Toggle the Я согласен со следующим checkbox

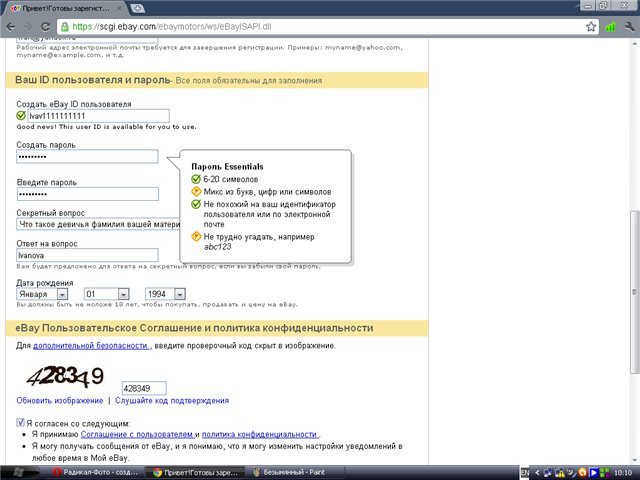point(20,423)
